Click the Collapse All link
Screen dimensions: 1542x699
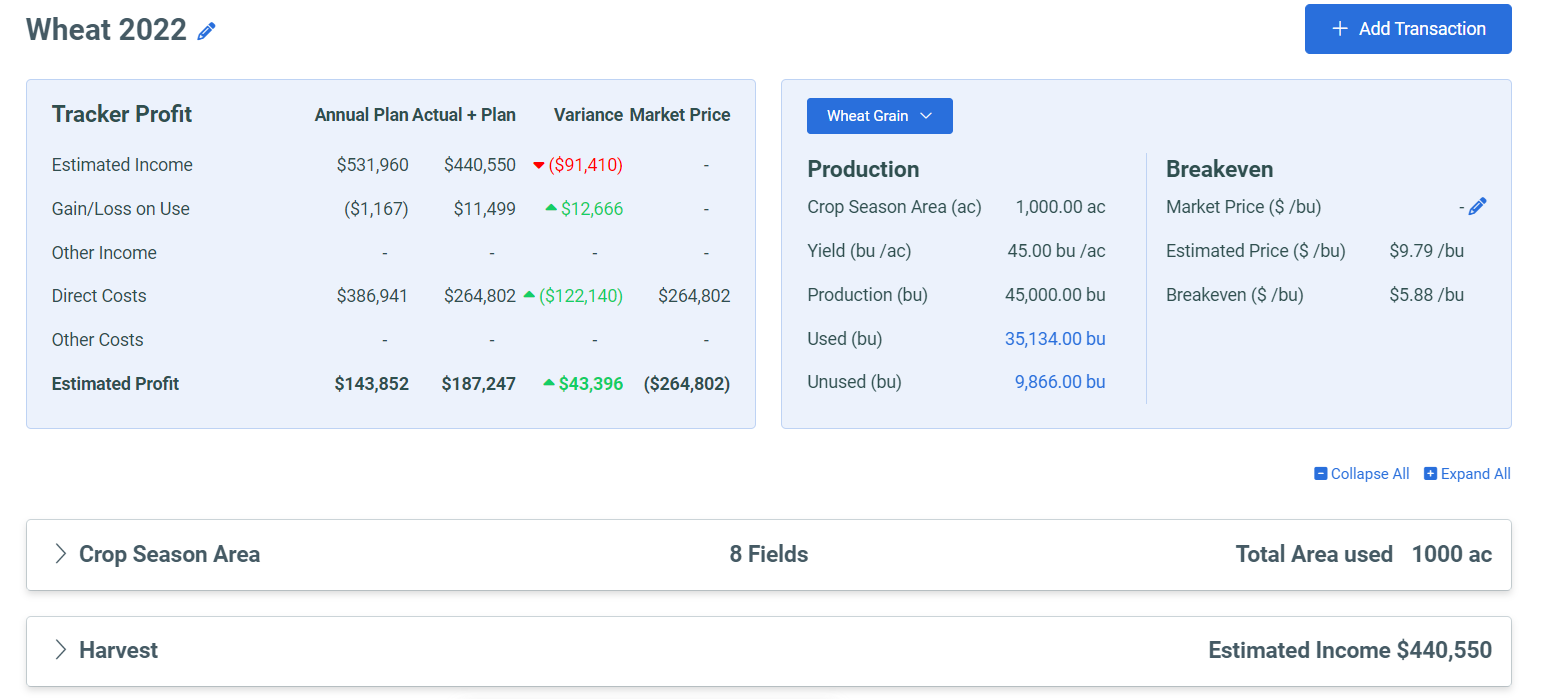(x=1369, y=473)
